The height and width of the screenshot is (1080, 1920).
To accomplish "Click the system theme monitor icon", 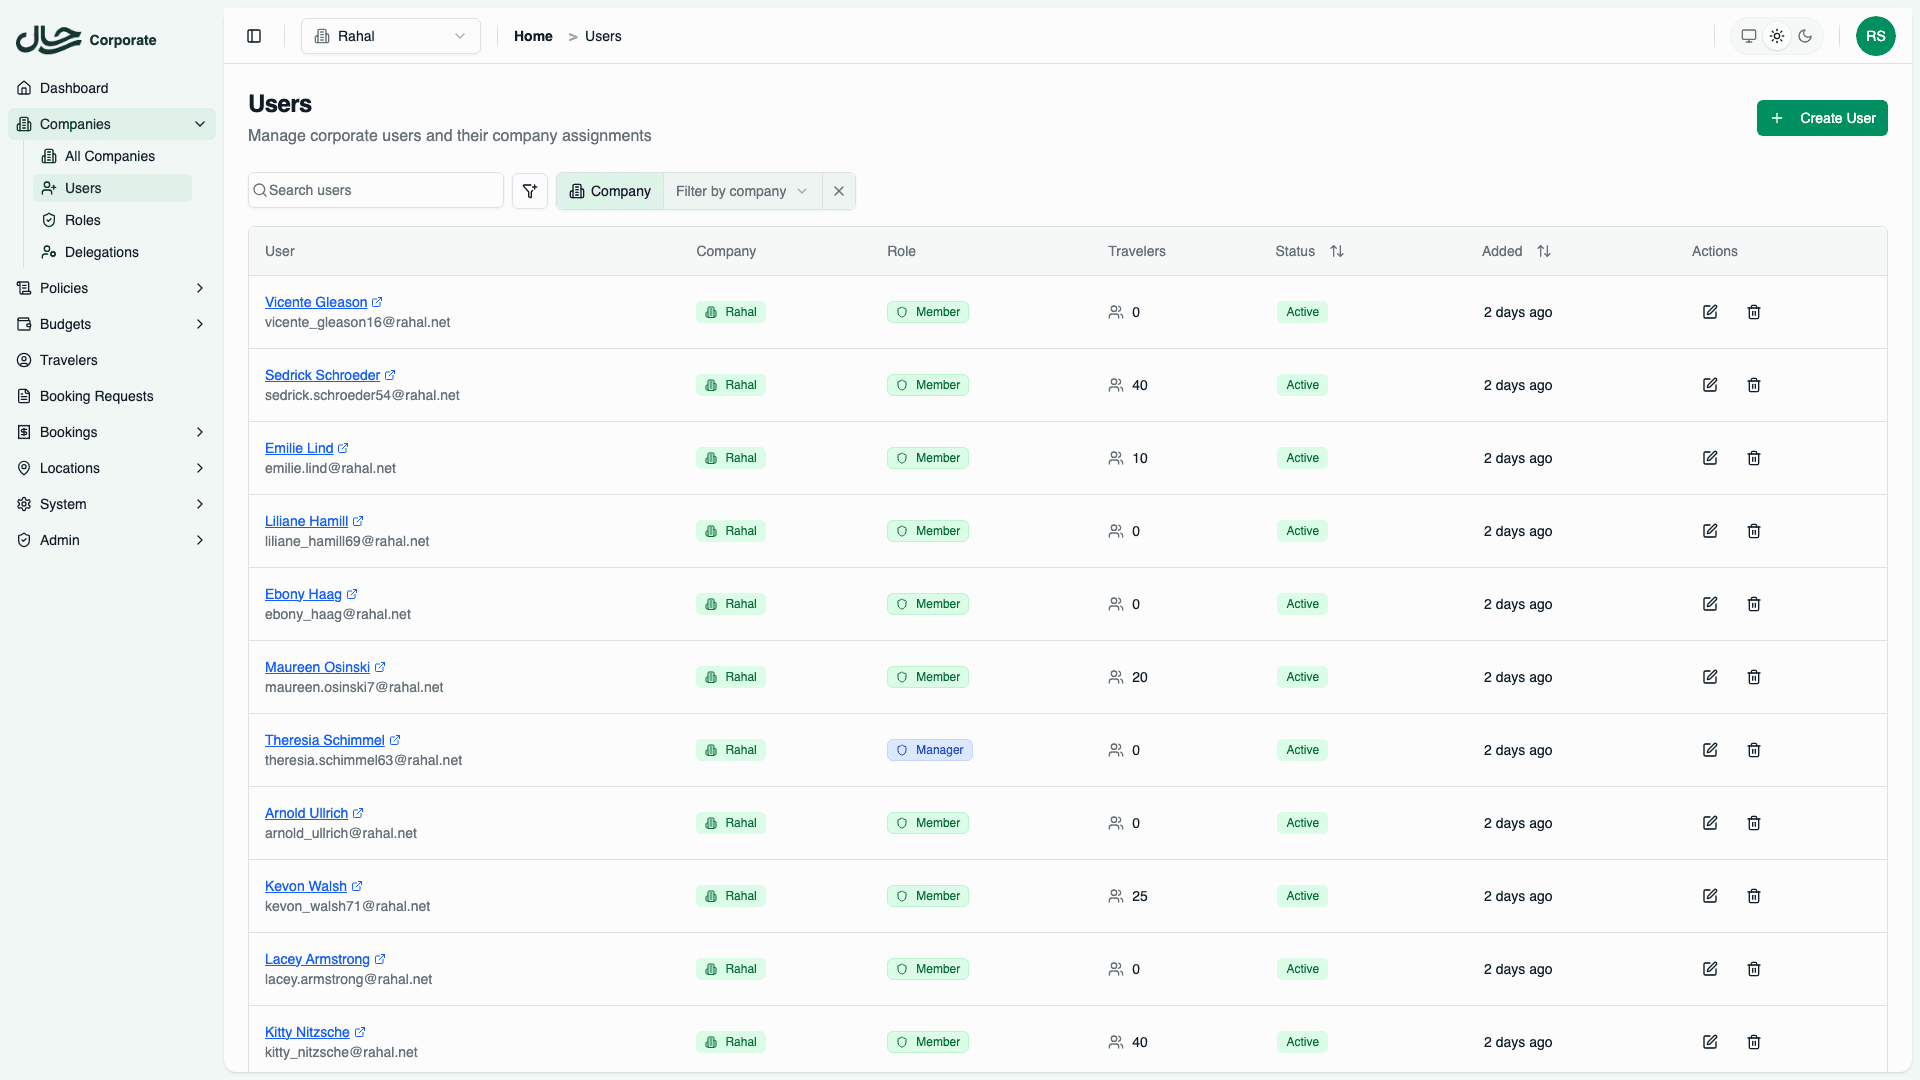I will [1747, 36].
